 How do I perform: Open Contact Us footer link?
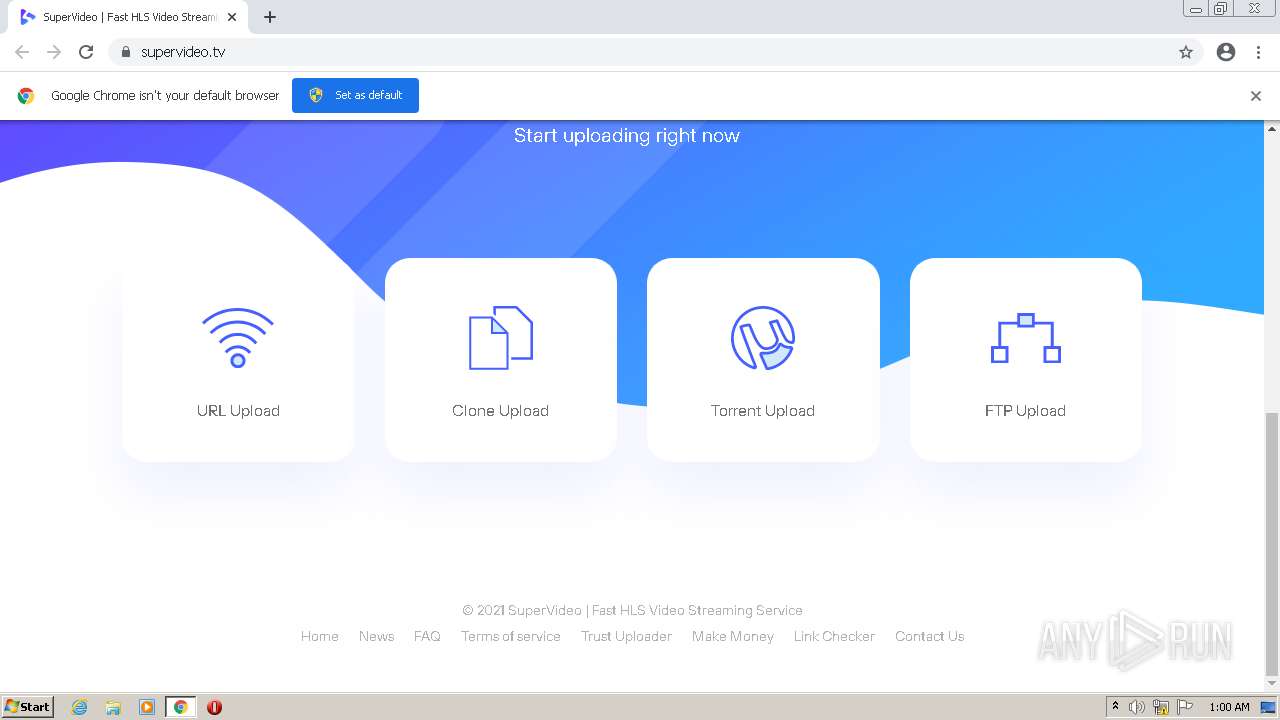[930, 636]
